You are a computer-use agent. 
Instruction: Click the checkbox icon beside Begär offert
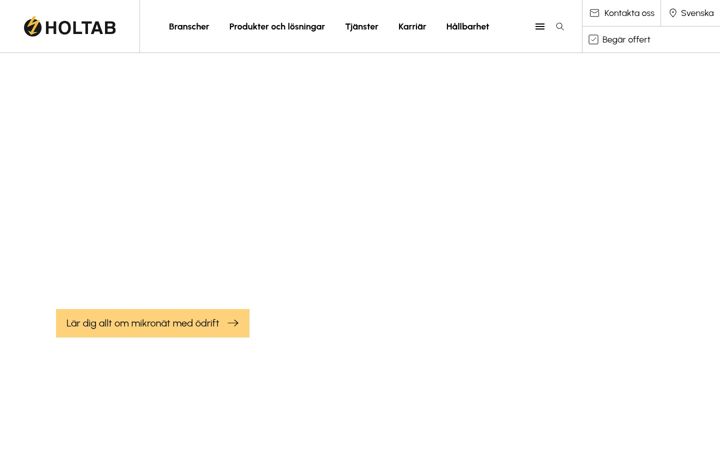(x=593, y=39)
